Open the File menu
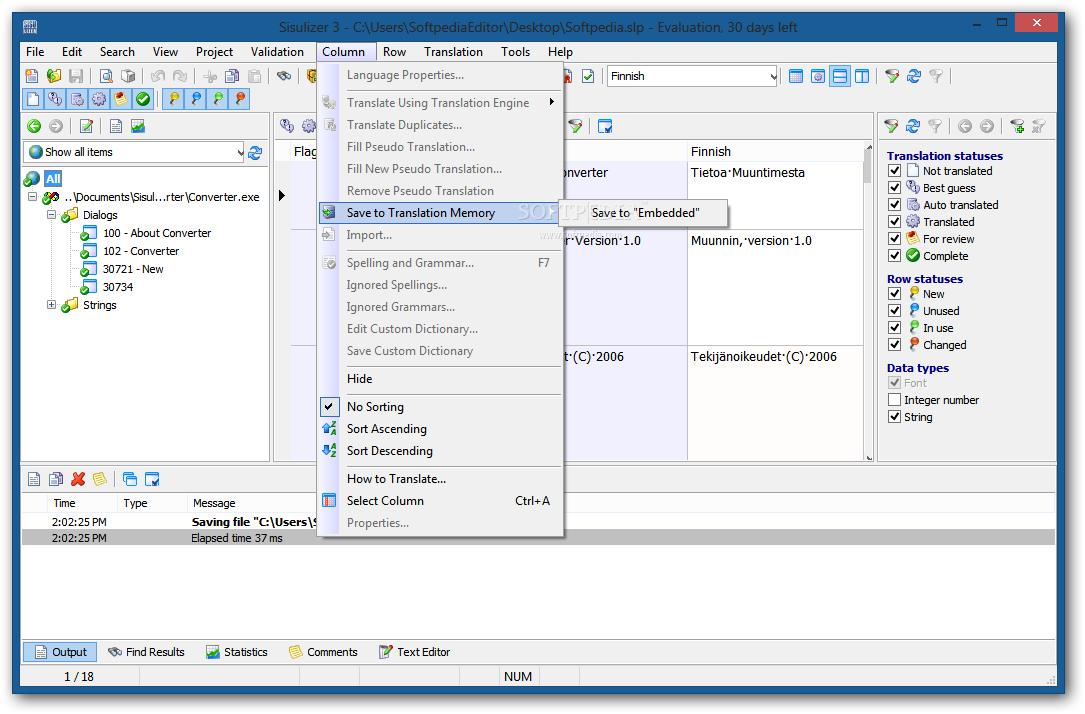 [35, 52]
